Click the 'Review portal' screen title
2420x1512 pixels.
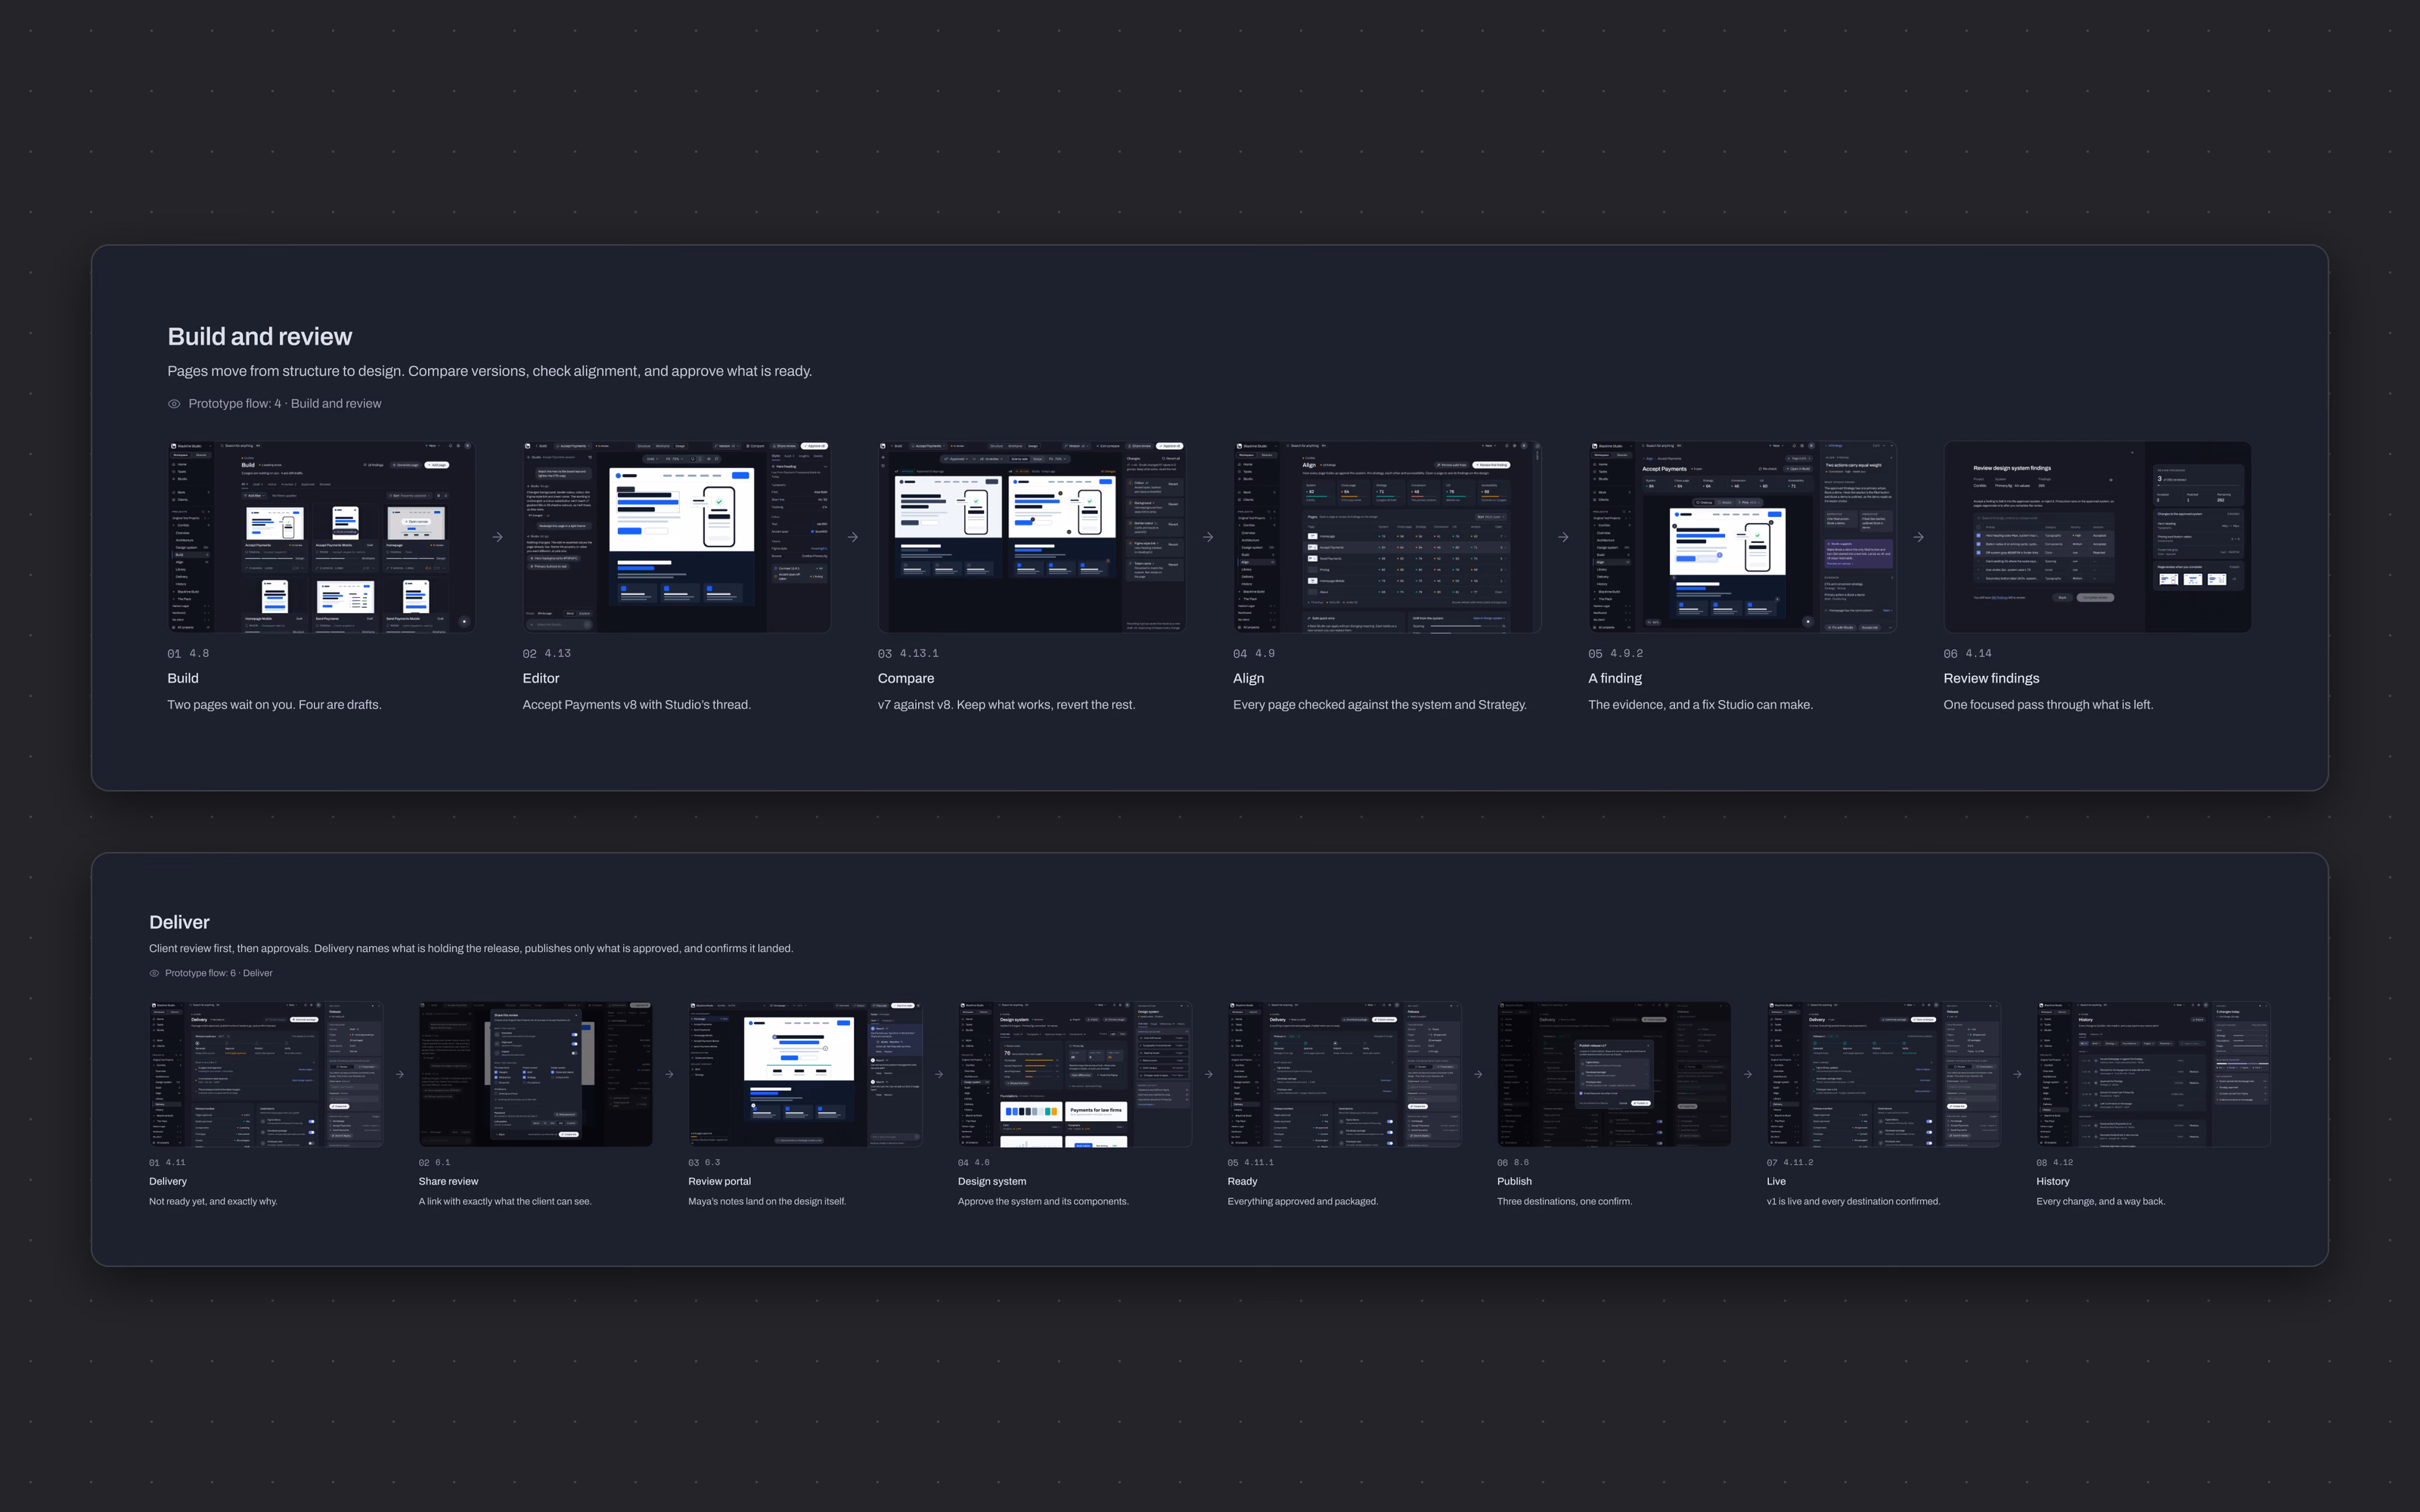tap(719, 1181)
